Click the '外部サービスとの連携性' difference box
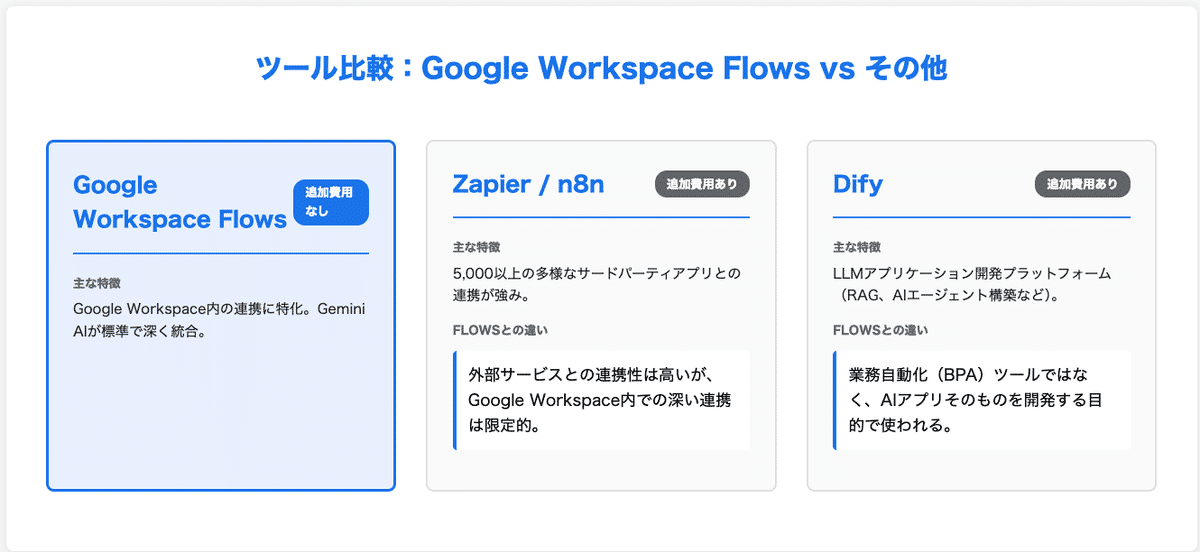 [x=602, y=400]
